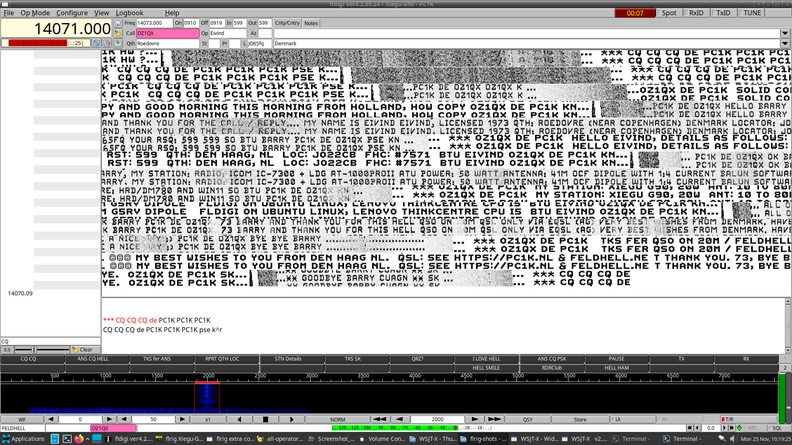This screenshot has width=792, height=445.
Task: Click the clear log entry brush icon
Action: pos(119,33)
